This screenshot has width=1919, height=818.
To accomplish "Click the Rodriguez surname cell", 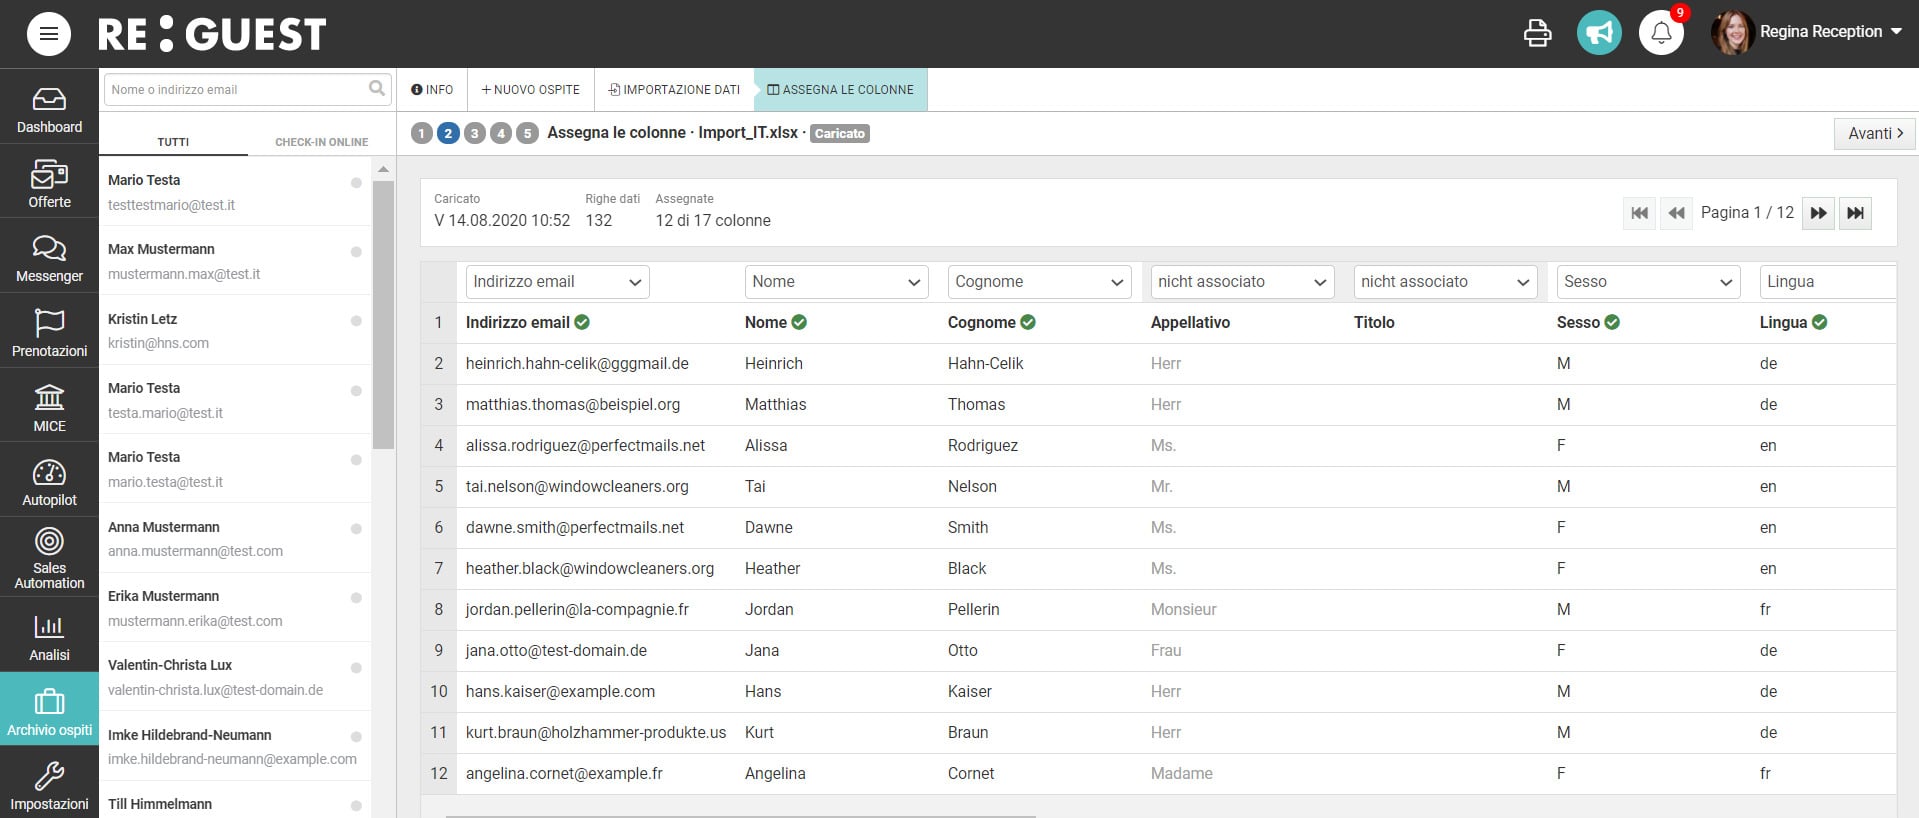I will pyautogui.click(x=983, y=446).
